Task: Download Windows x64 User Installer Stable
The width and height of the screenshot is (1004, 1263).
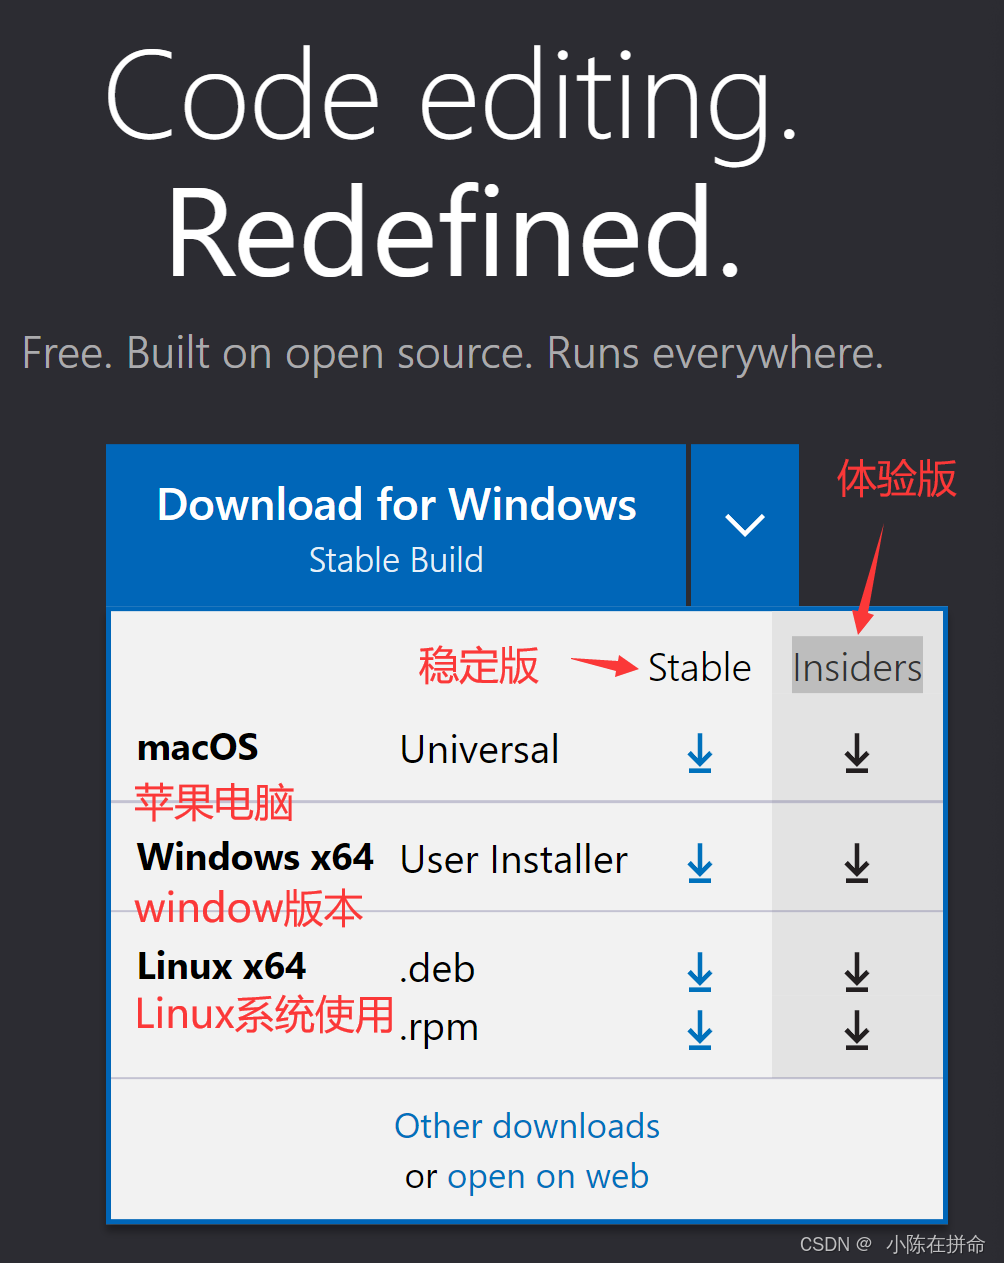Action: pyautogui.click(x=700, y=863)
